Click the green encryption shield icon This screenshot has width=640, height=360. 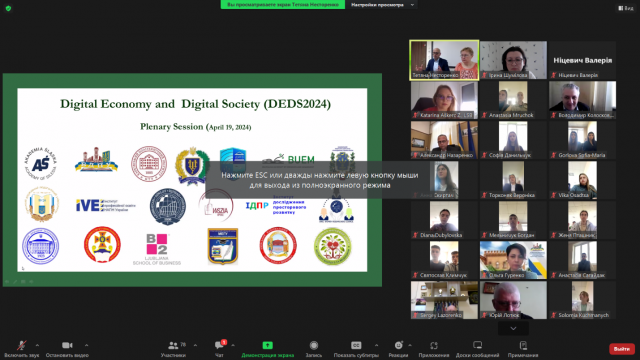pyautogui.click(x=8, y=8)
